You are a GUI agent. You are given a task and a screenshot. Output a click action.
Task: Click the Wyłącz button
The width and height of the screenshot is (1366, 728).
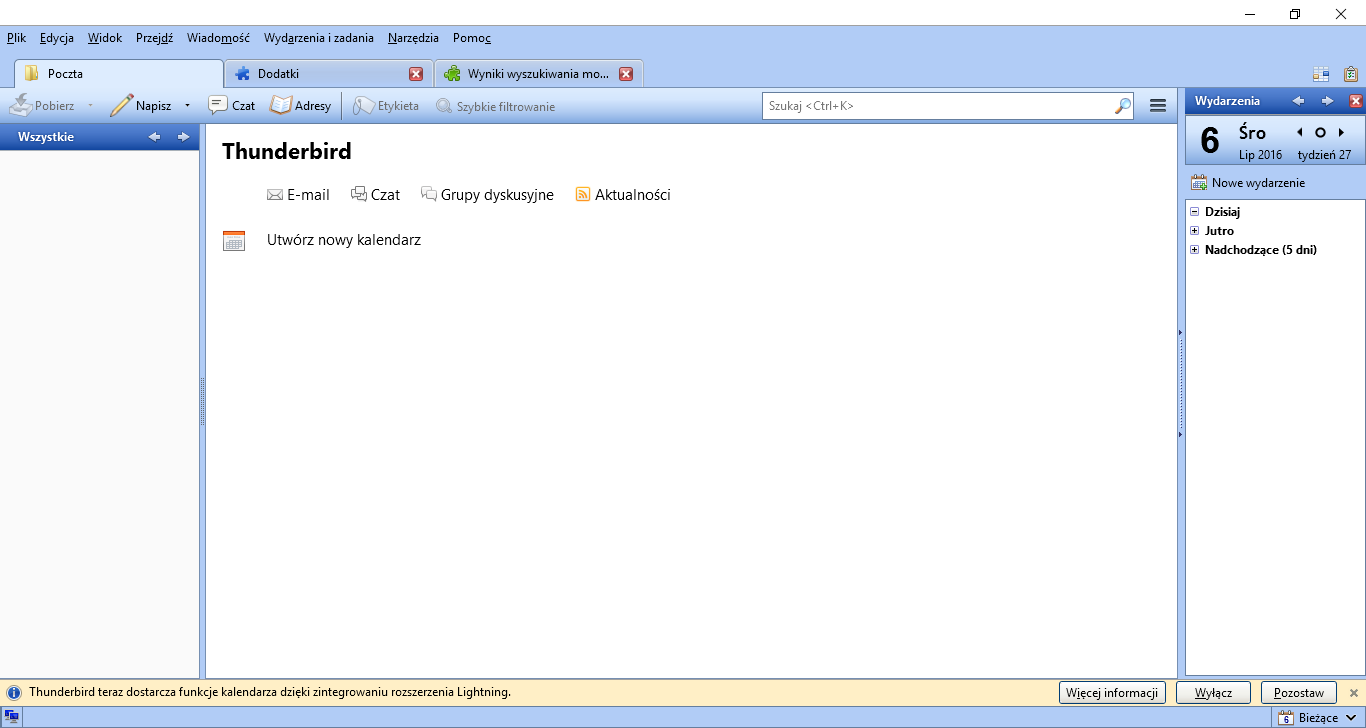(1214, 692)
